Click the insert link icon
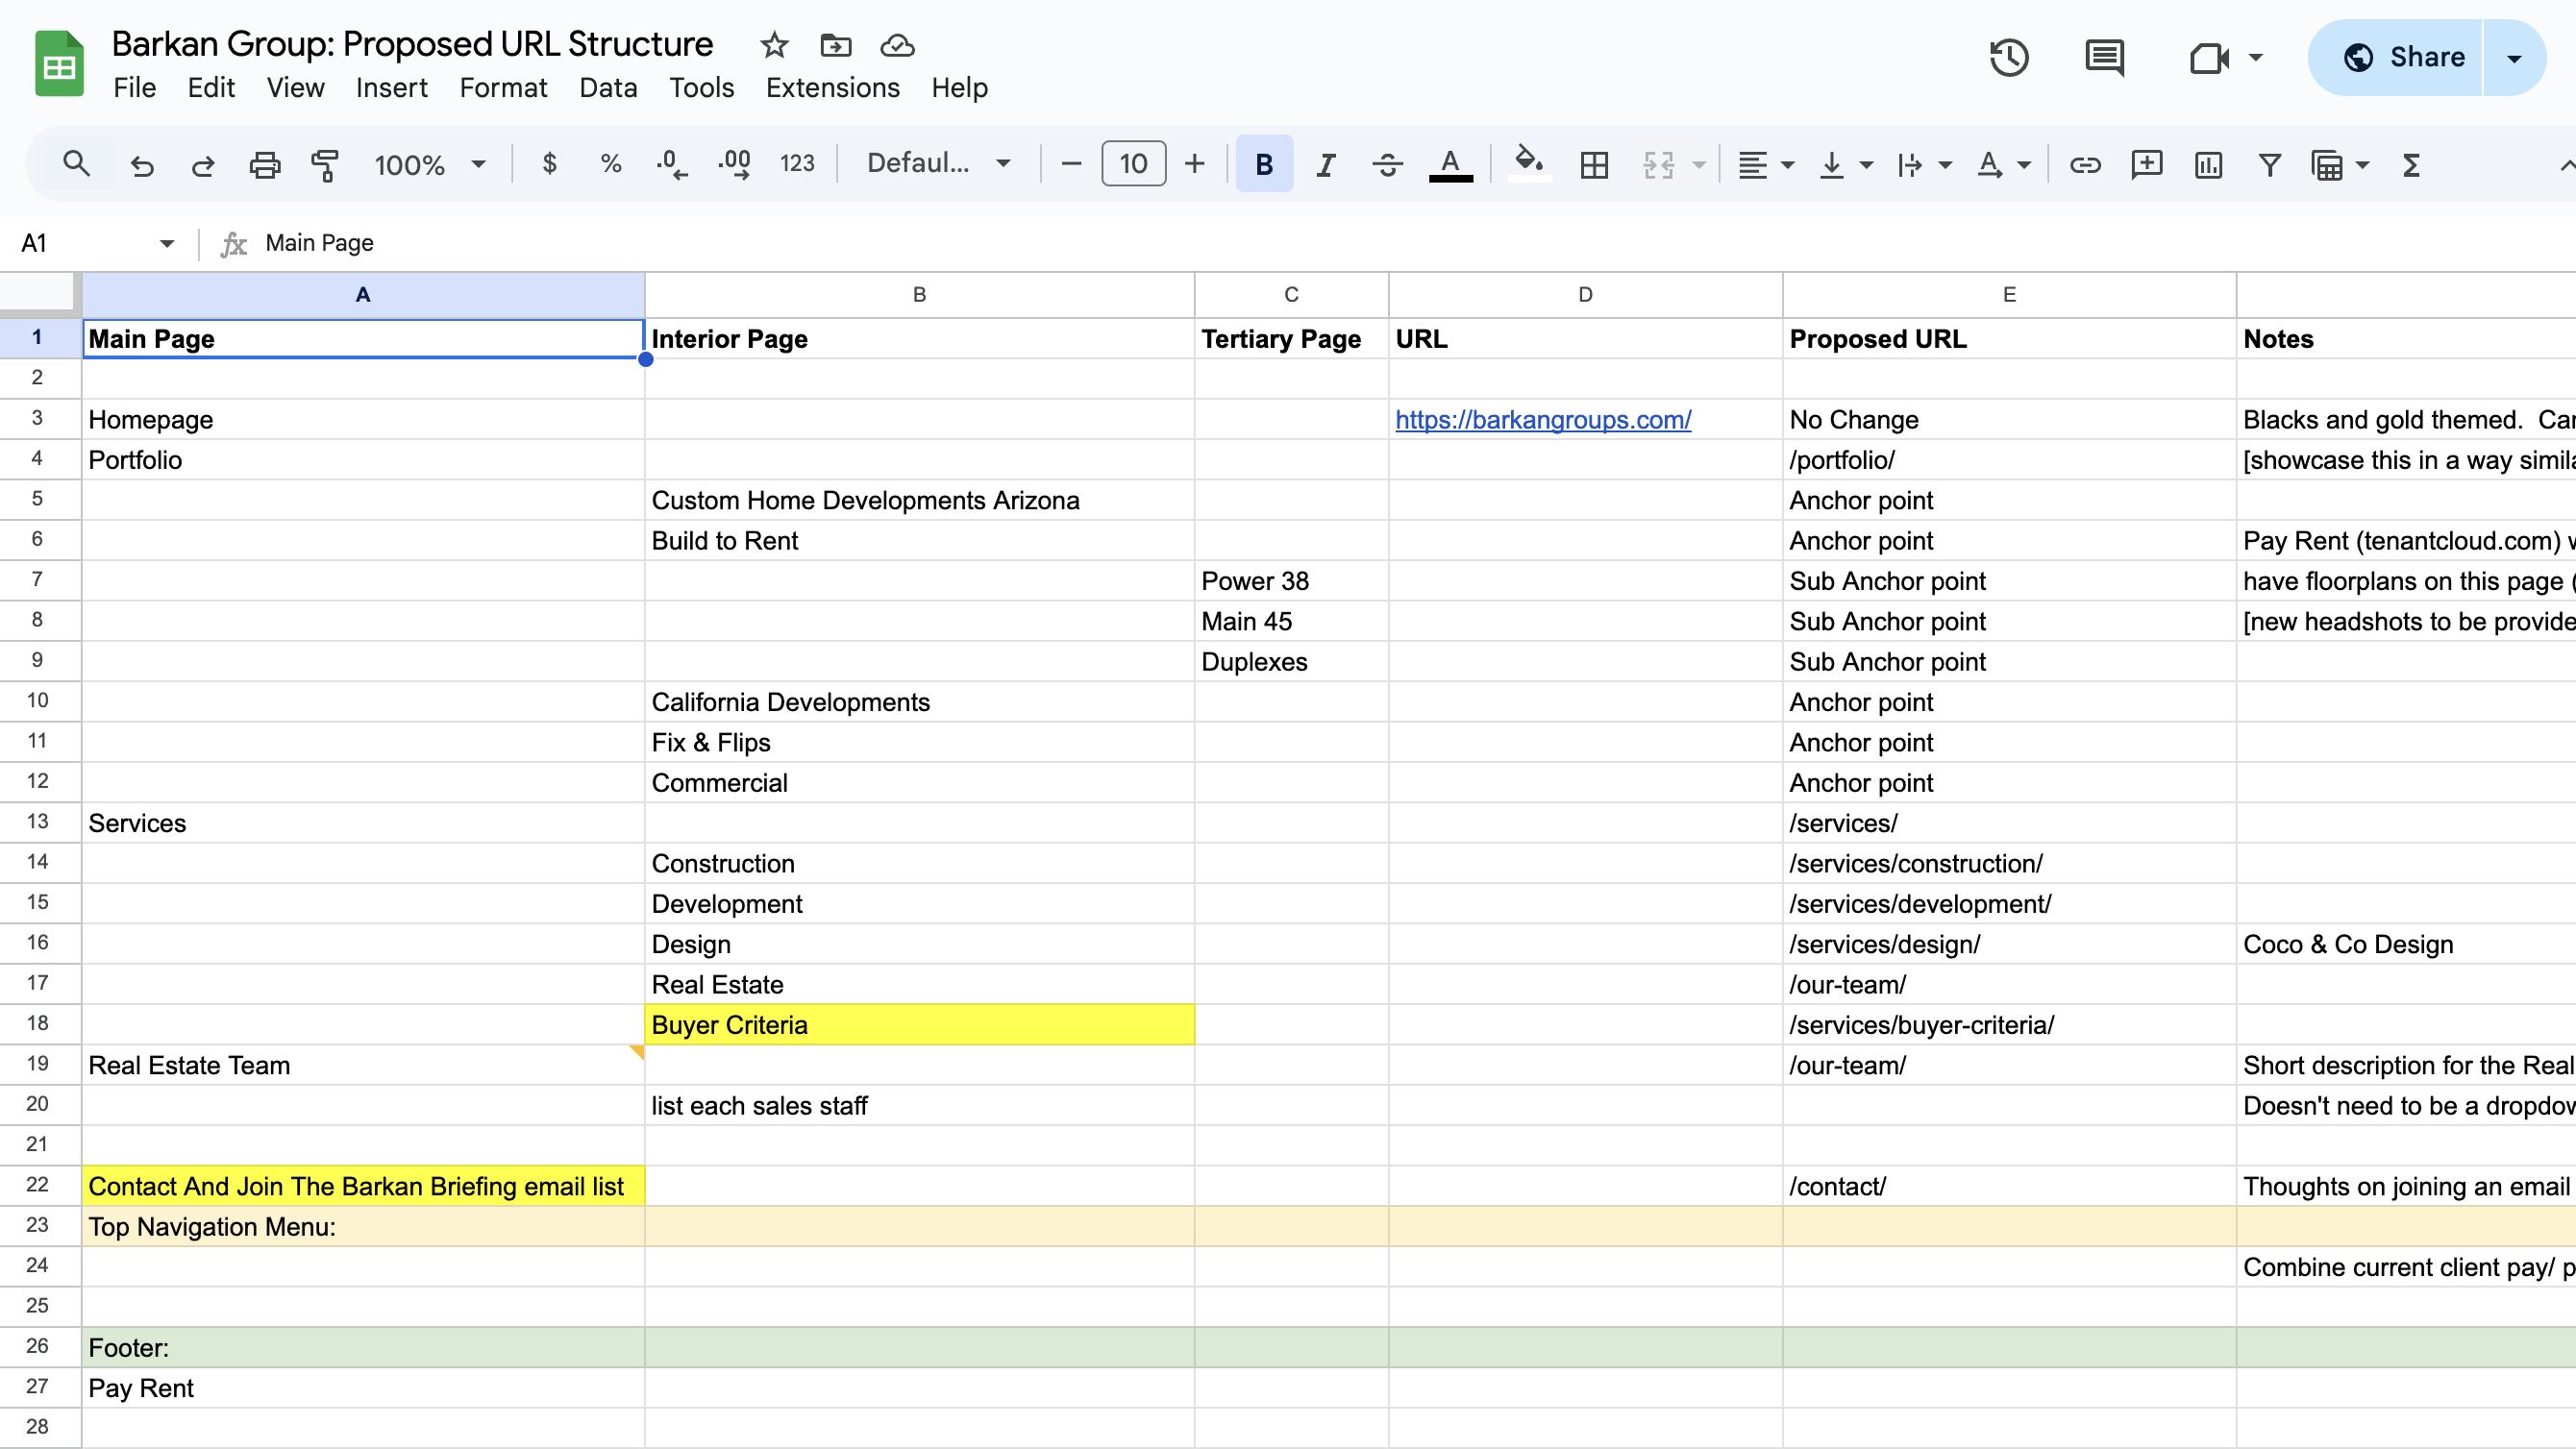The height and width of the screenshot is (1449, 2576). (x=2084, y=164)
